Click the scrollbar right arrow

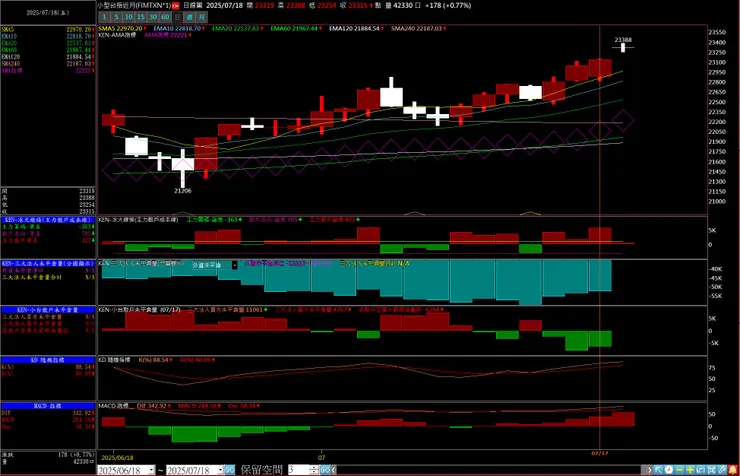649,470
